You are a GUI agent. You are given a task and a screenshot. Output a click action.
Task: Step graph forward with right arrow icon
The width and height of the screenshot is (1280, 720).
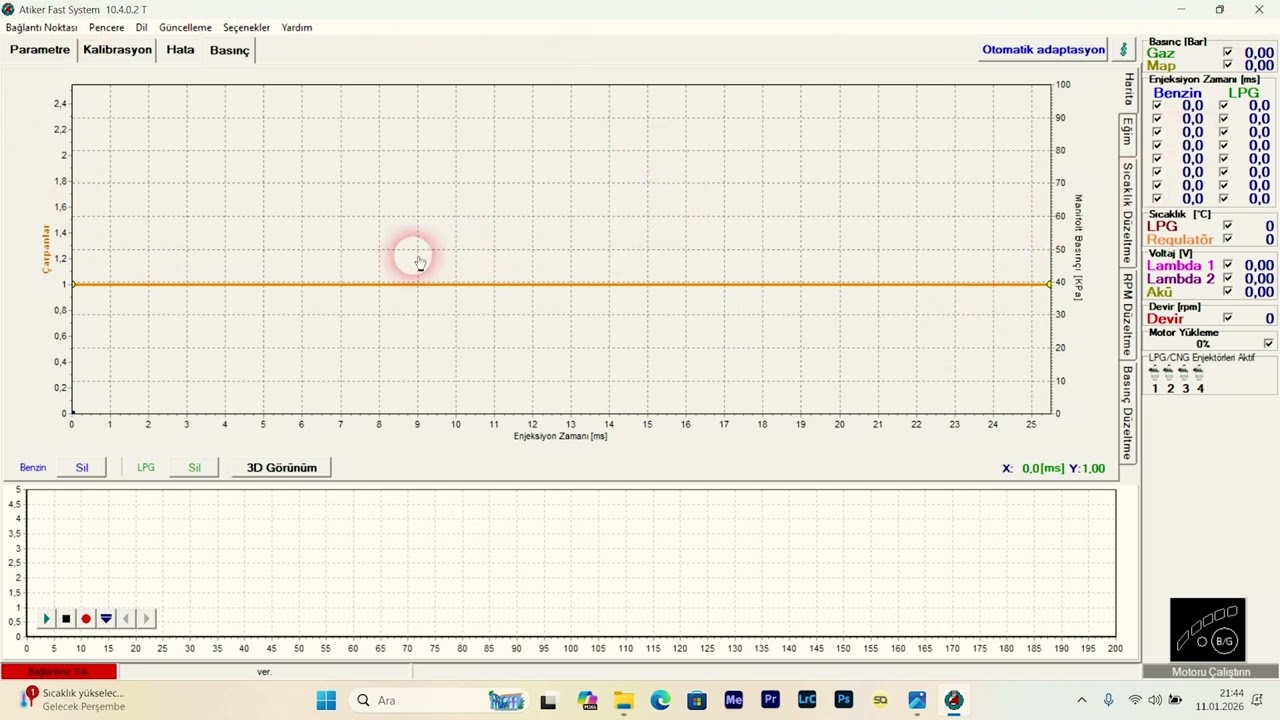[146, 619]
